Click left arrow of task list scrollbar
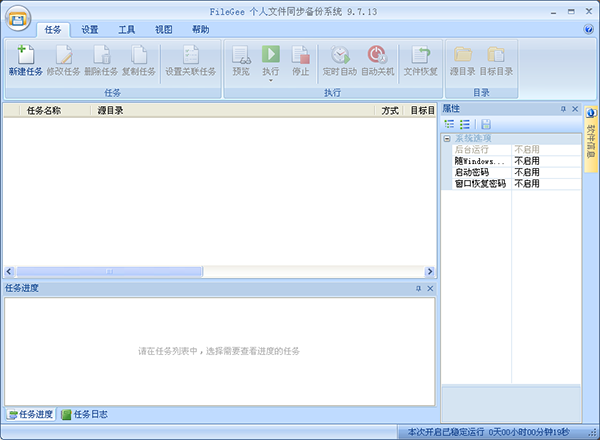This screenshot has width=600, height=440. 9,272
